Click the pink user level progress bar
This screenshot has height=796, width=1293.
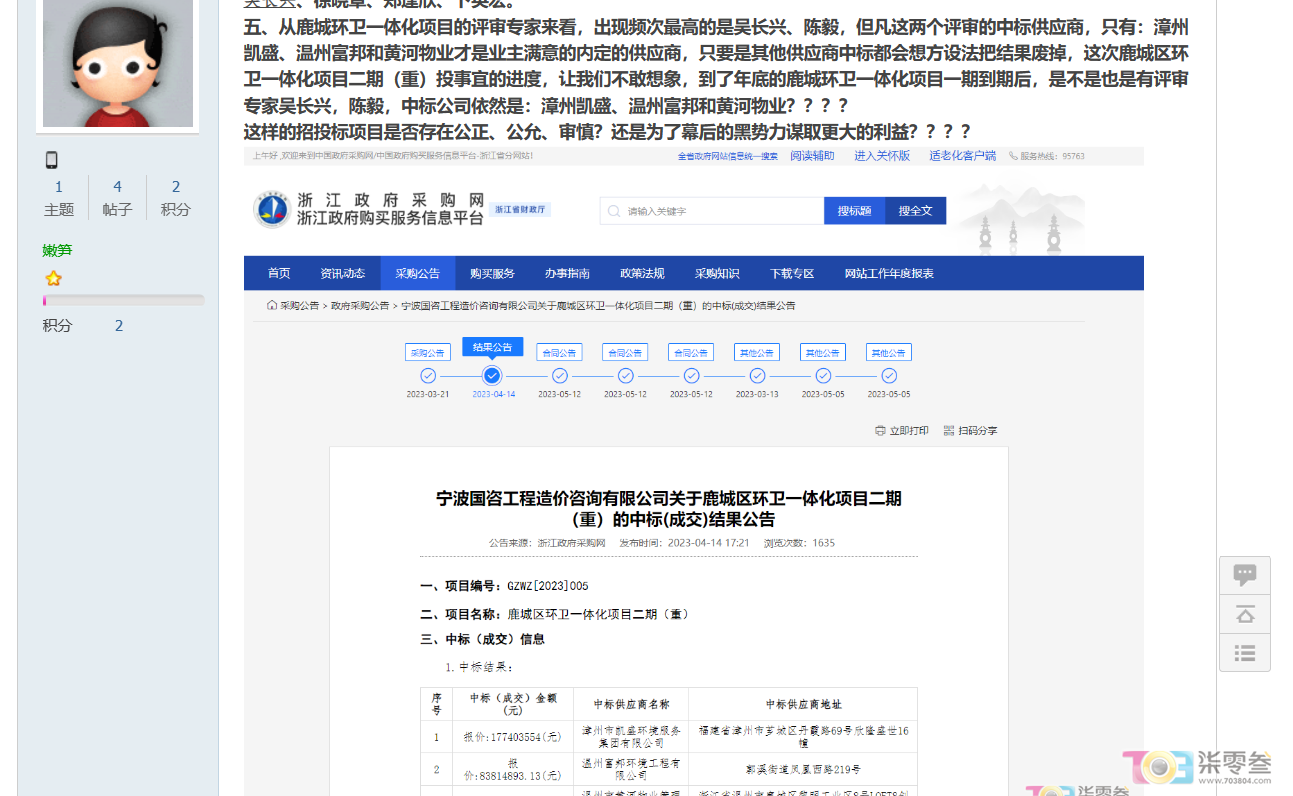tap(123, 300)
